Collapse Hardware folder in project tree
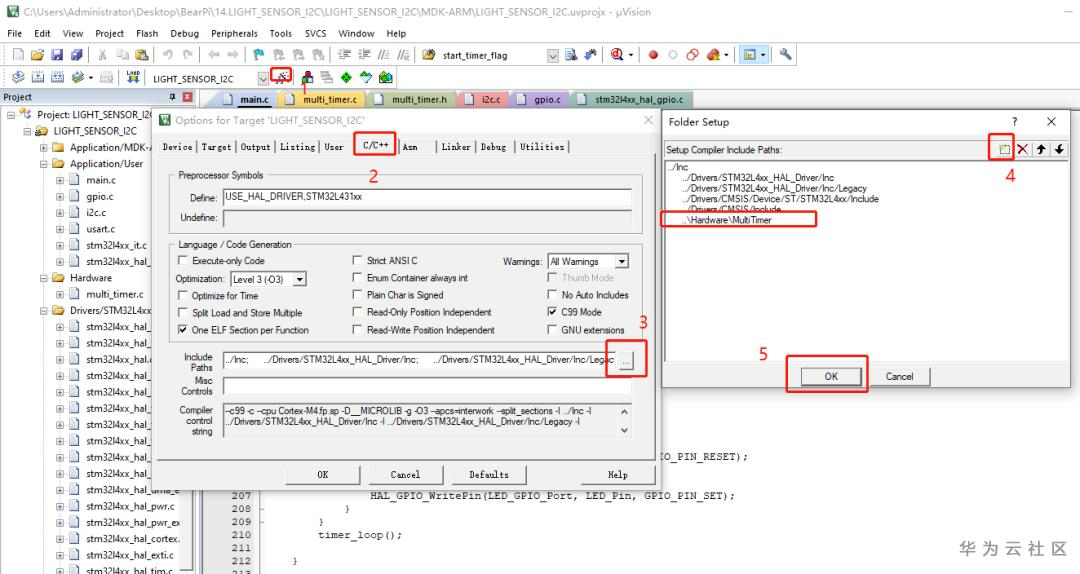This screenshot has height=574, width=1080. coord(43,278)
